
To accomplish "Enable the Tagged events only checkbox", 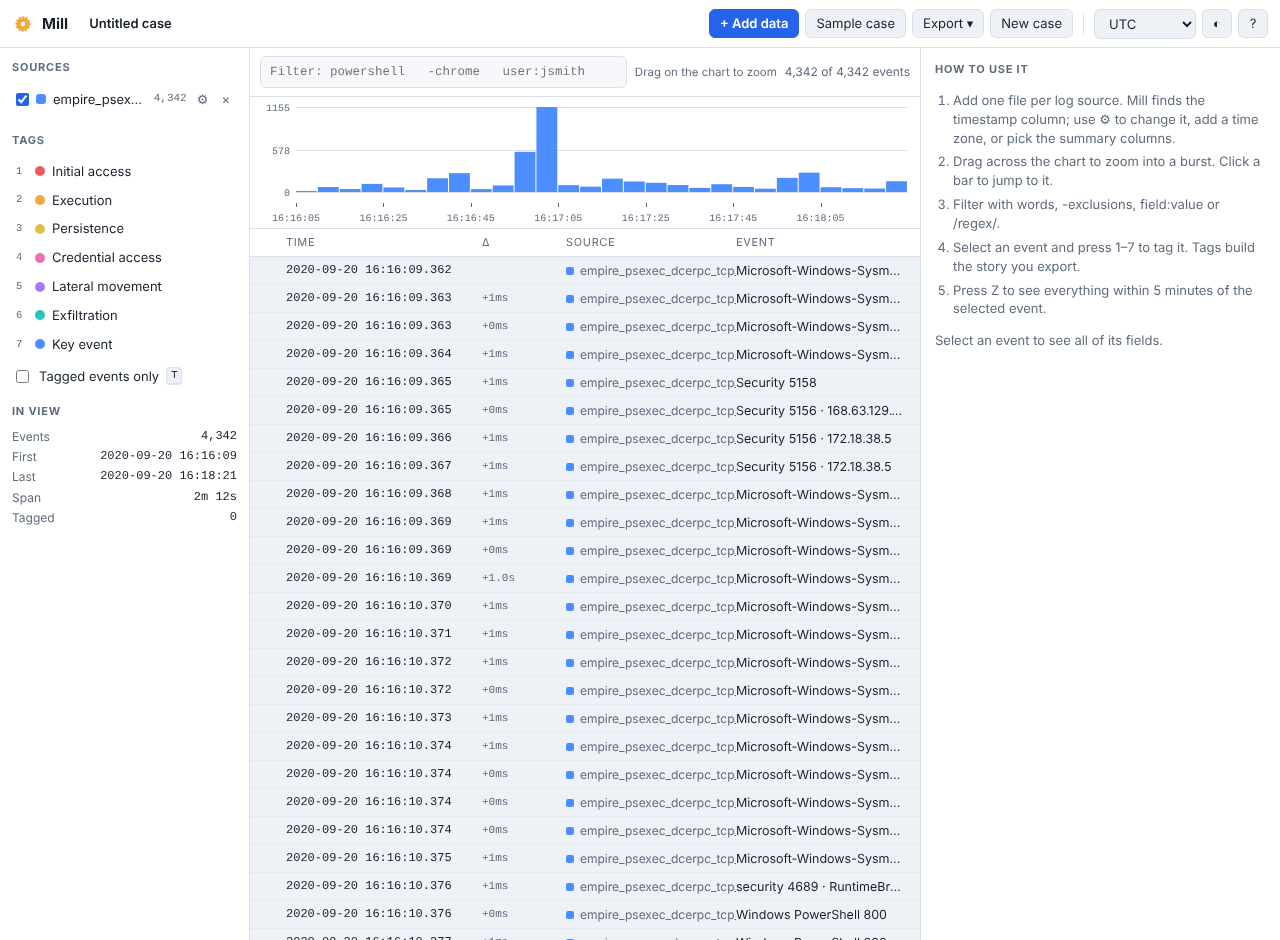I will (x=22, y=376).
